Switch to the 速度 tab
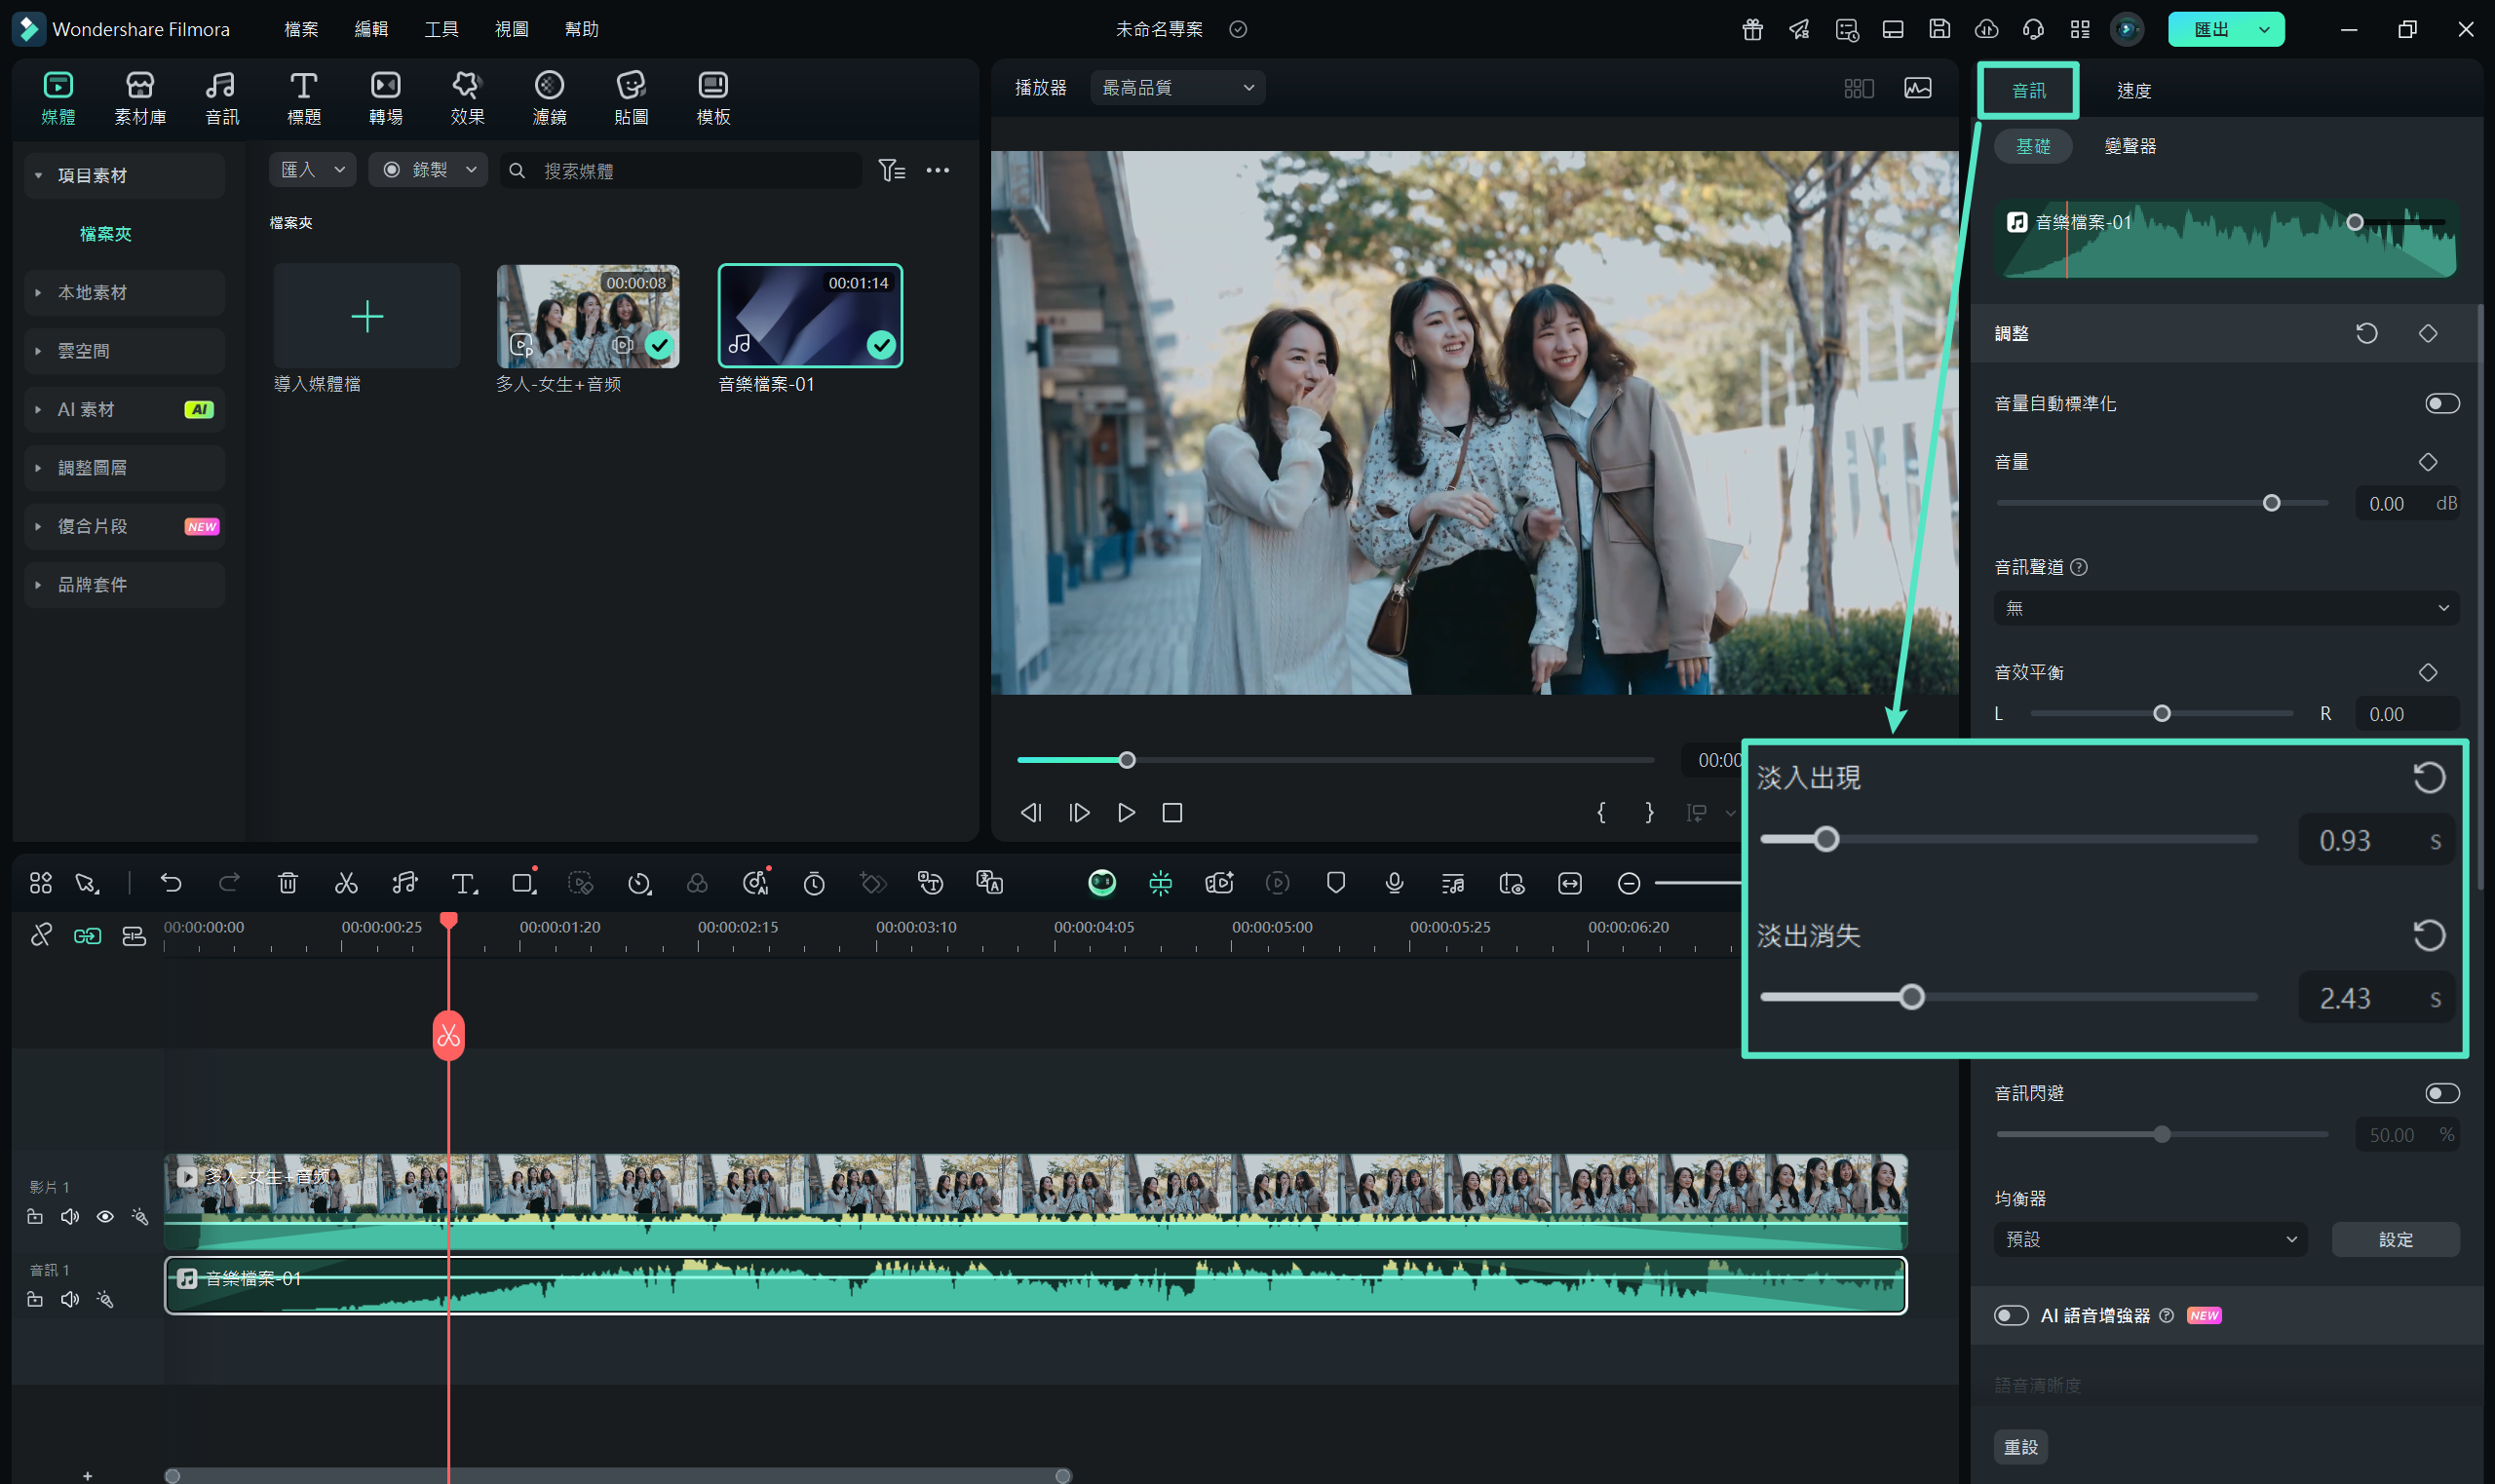The height and width of the screenshot is (1484, 2495). click(x=2134, y=90)
